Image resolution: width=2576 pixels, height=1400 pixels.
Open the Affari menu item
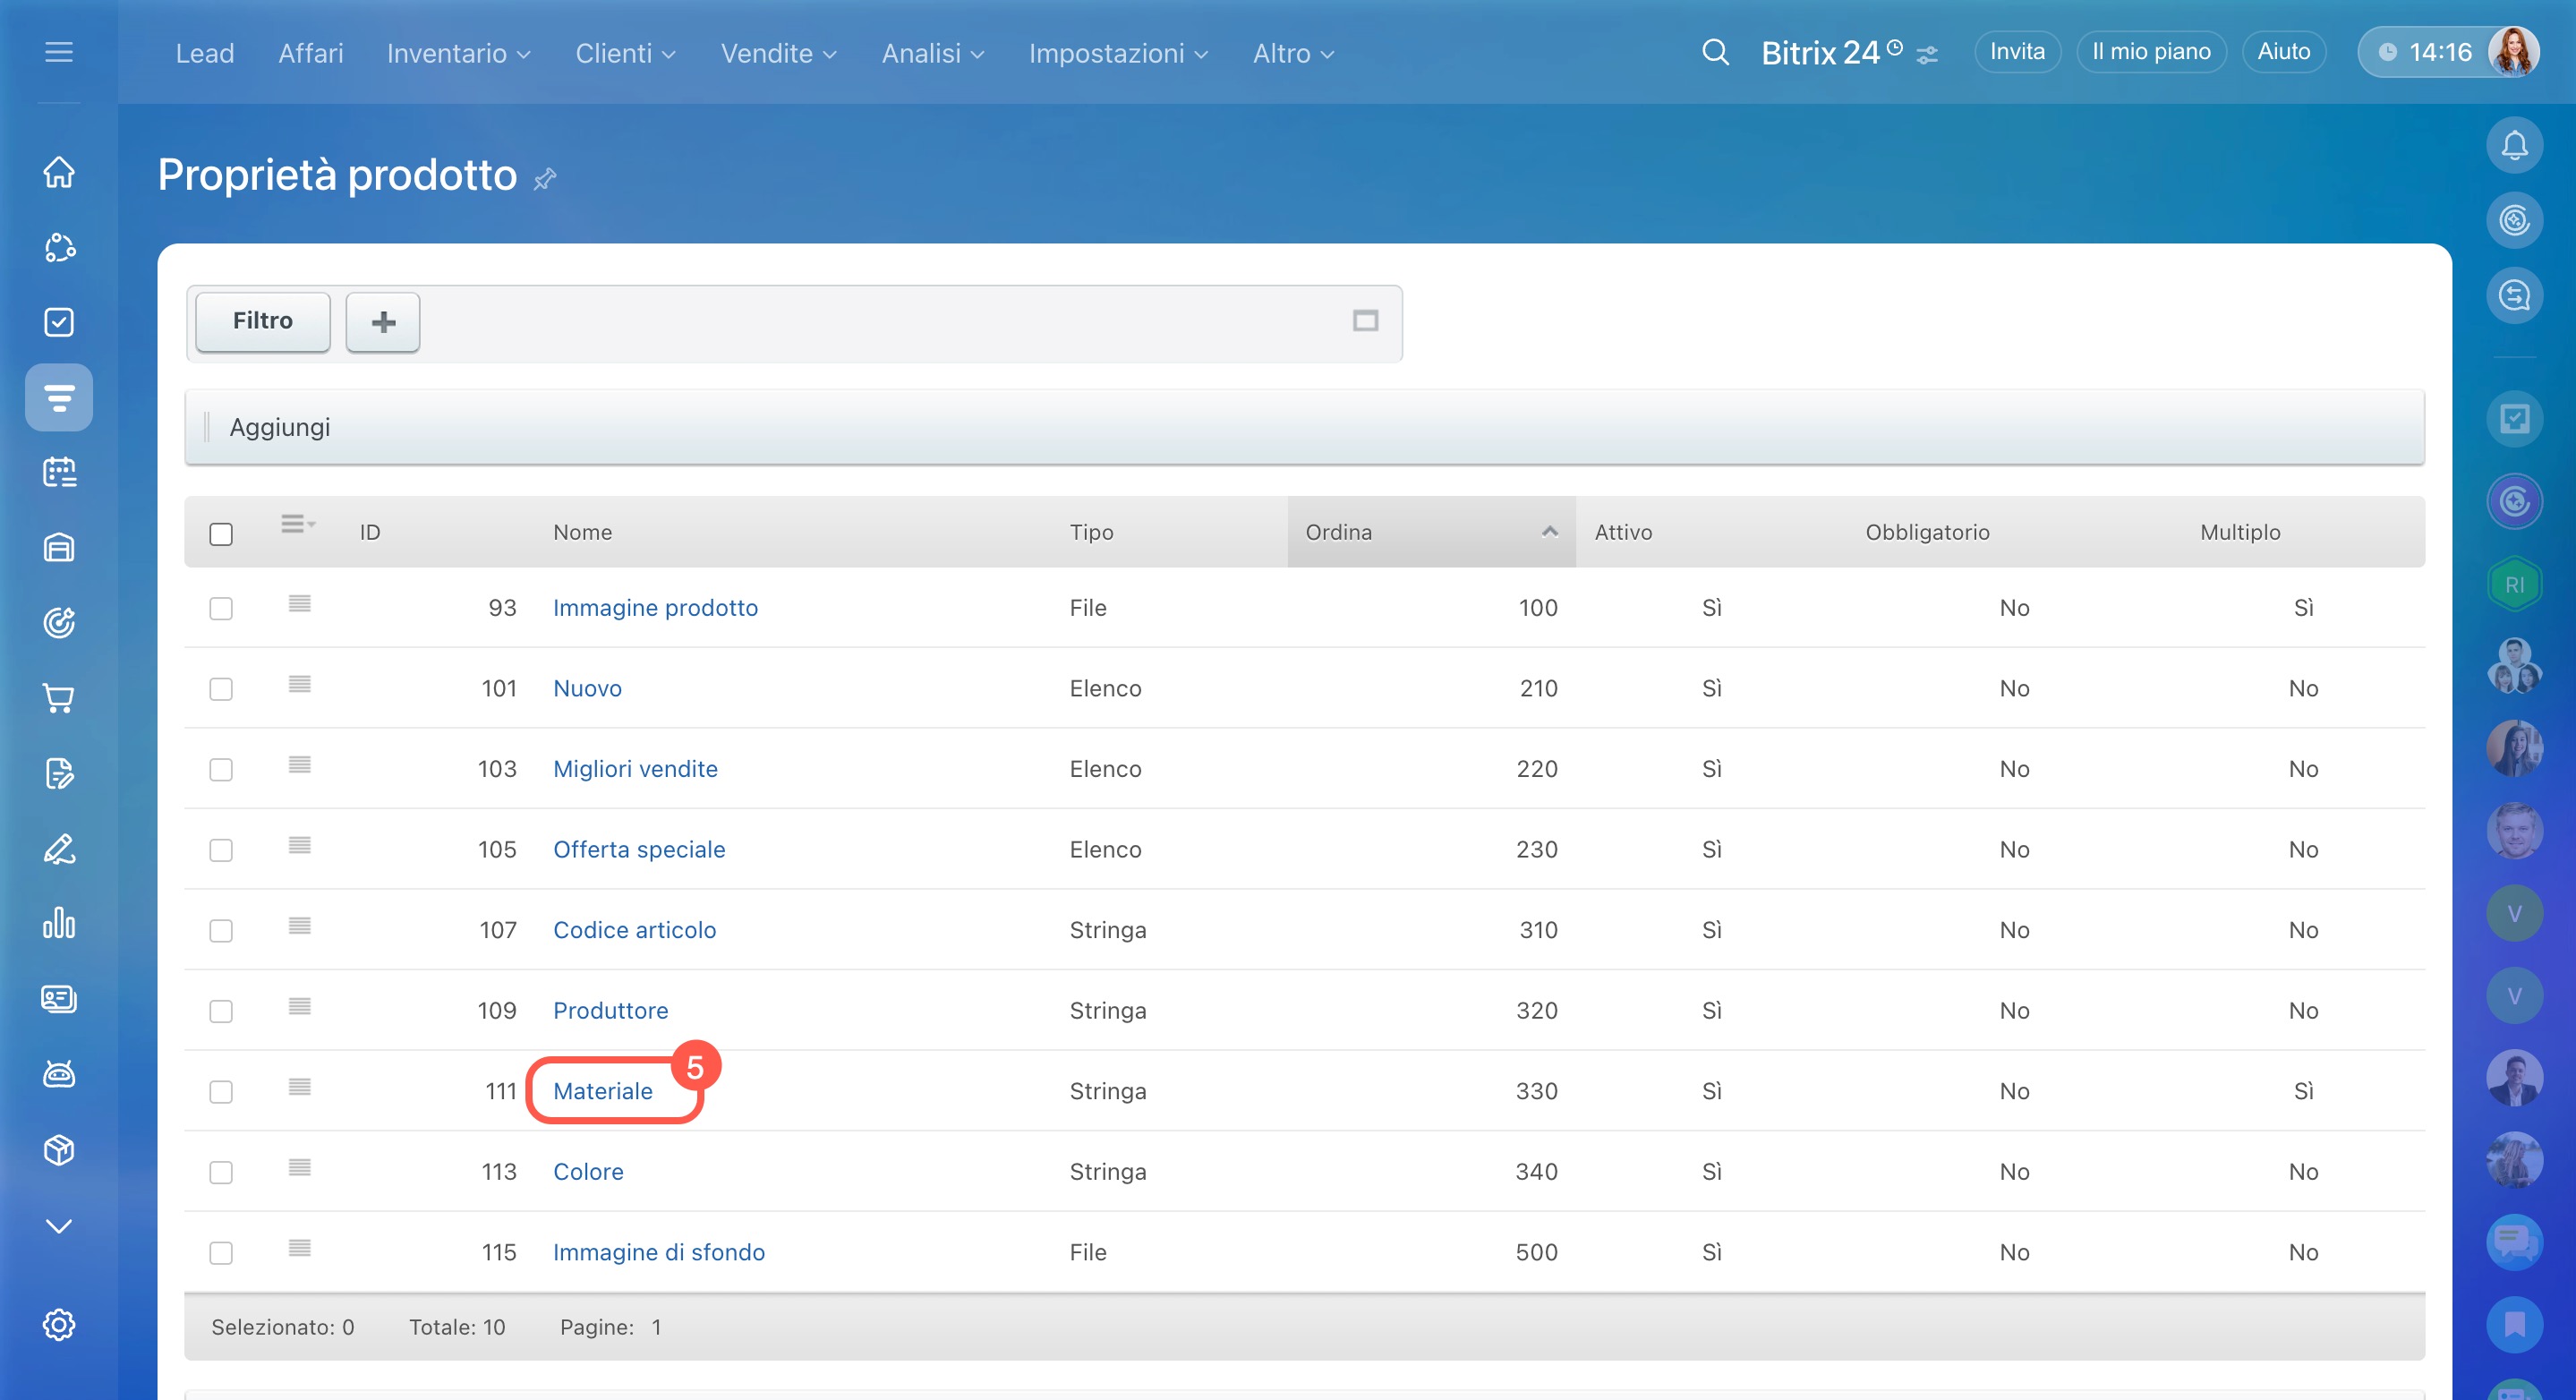(310, 54)
